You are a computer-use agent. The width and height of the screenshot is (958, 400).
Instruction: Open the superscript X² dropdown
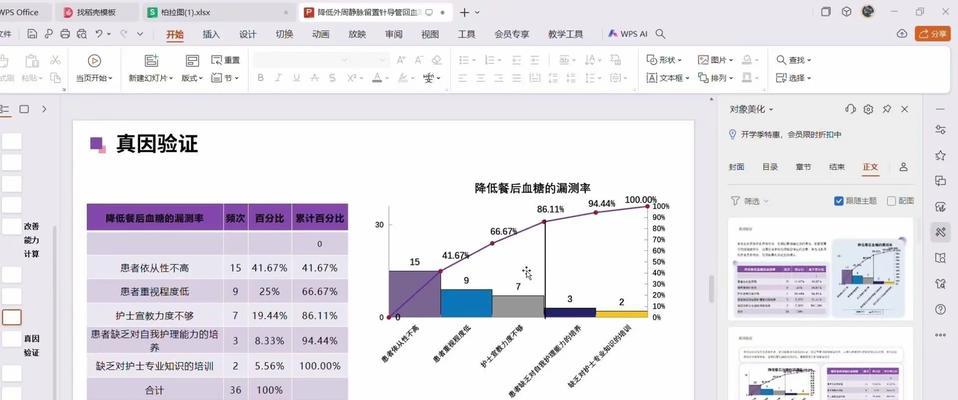click(362, 78)
